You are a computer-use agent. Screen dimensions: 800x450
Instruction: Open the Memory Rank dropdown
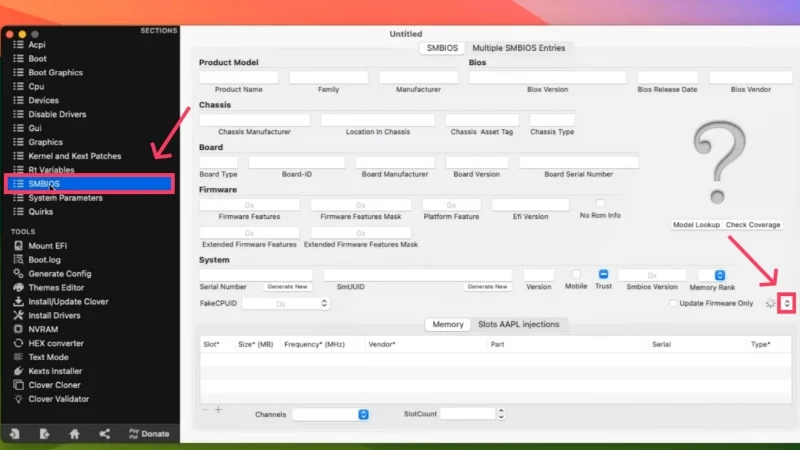719,275
